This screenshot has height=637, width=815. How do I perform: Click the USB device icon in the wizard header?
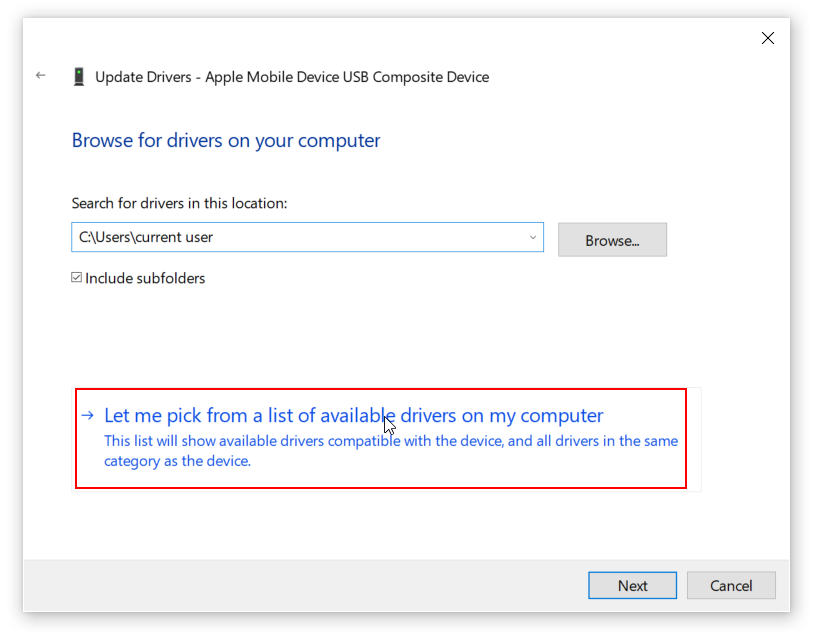[78, 76]
